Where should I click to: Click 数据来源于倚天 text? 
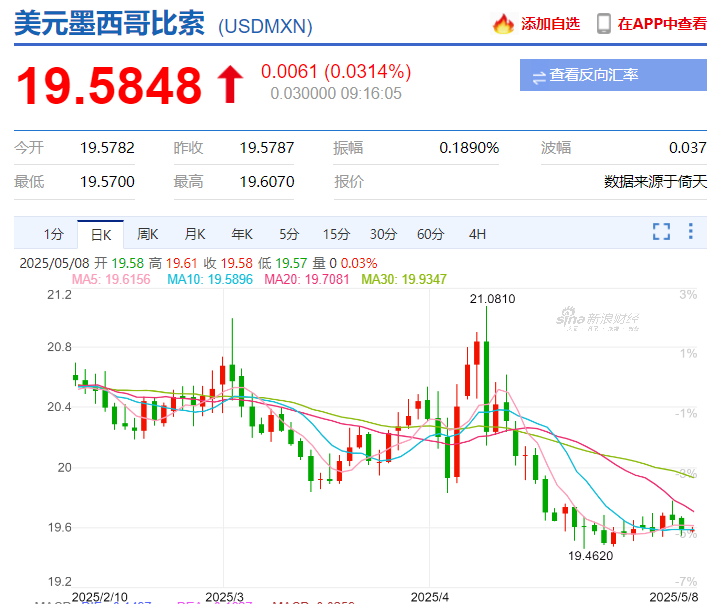tap(655, 182)
